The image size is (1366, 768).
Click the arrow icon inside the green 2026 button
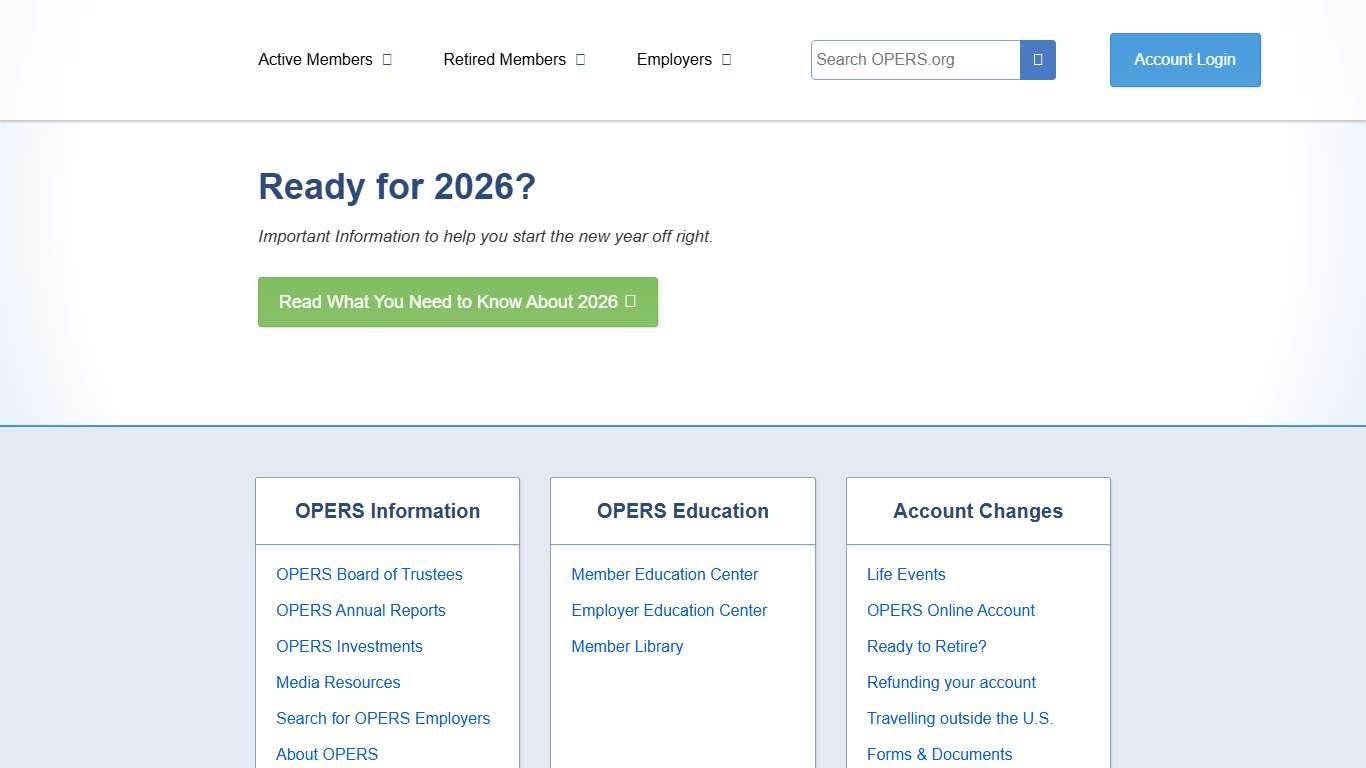coord(631,301)
